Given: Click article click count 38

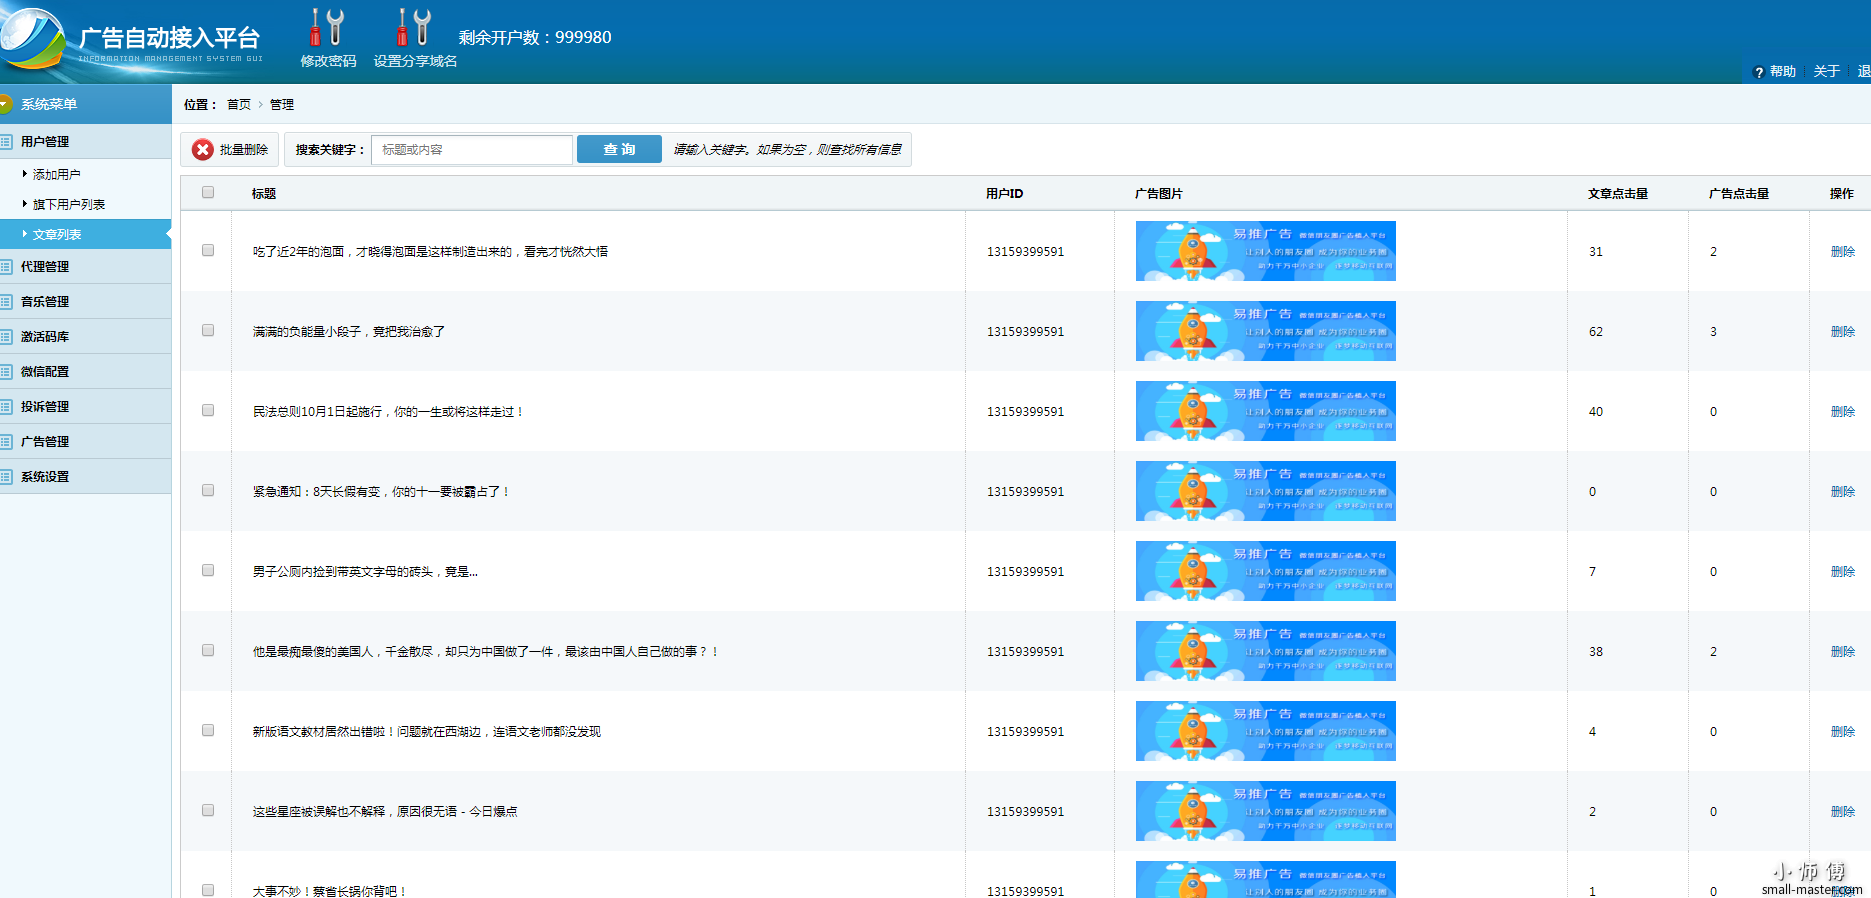Looking at the screenshot, I should 1596,652.
